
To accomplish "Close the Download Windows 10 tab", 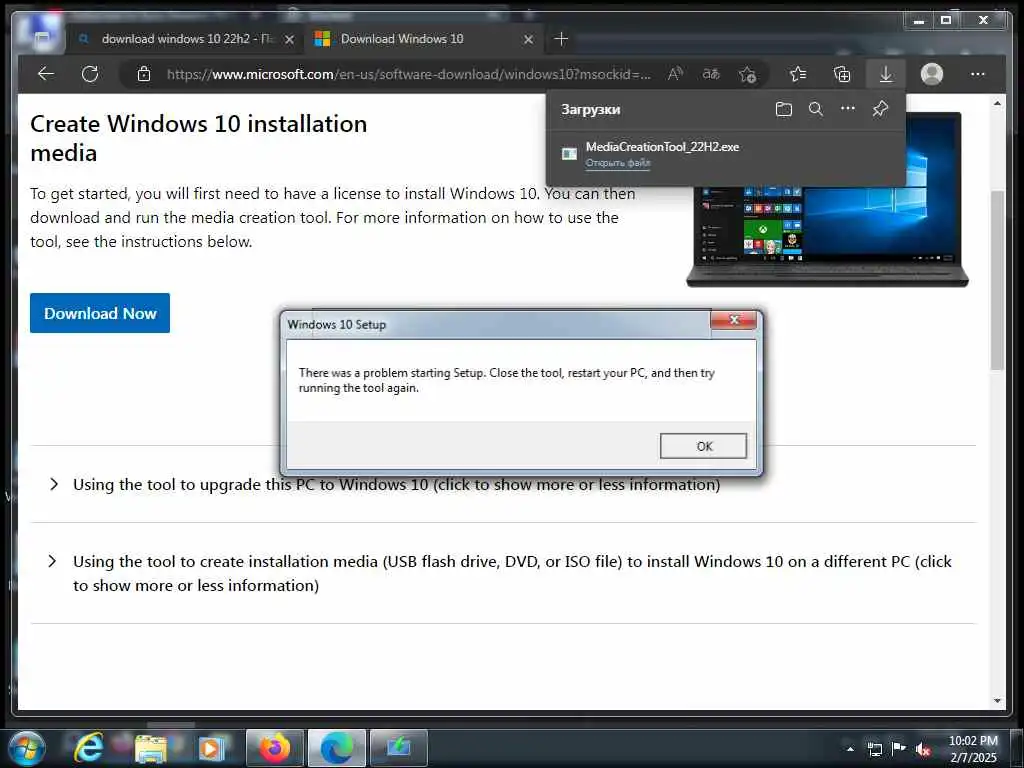I will pos(528,40).
